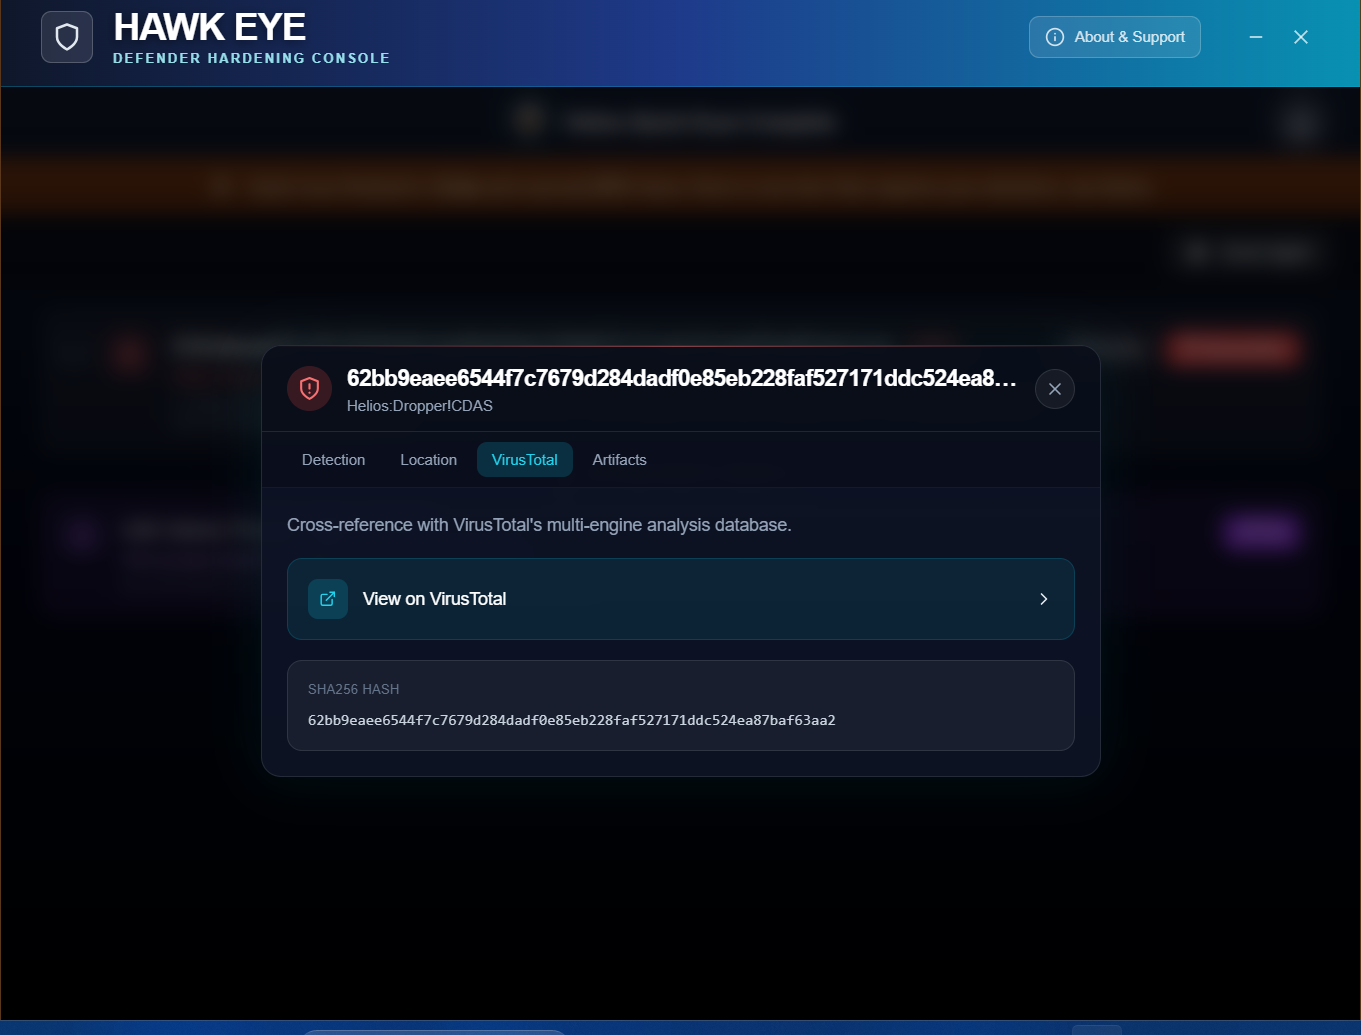1361x1035 pixels.
Task: Show the Artifacts tab
Action: point(620,460)
